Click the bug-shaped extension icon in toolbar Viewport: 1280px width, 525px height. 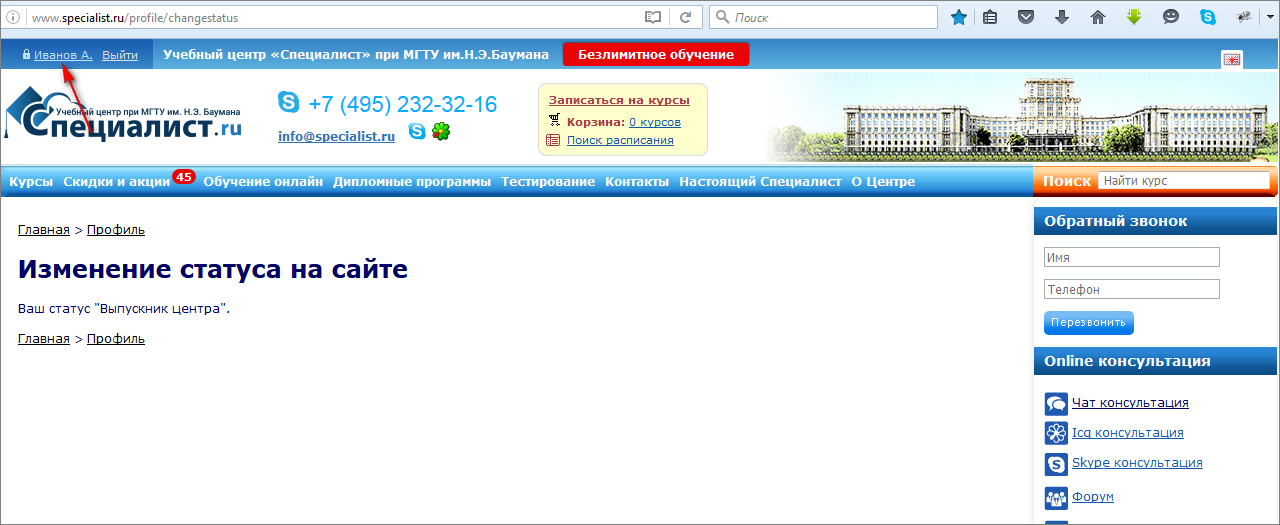point(1244,17)
